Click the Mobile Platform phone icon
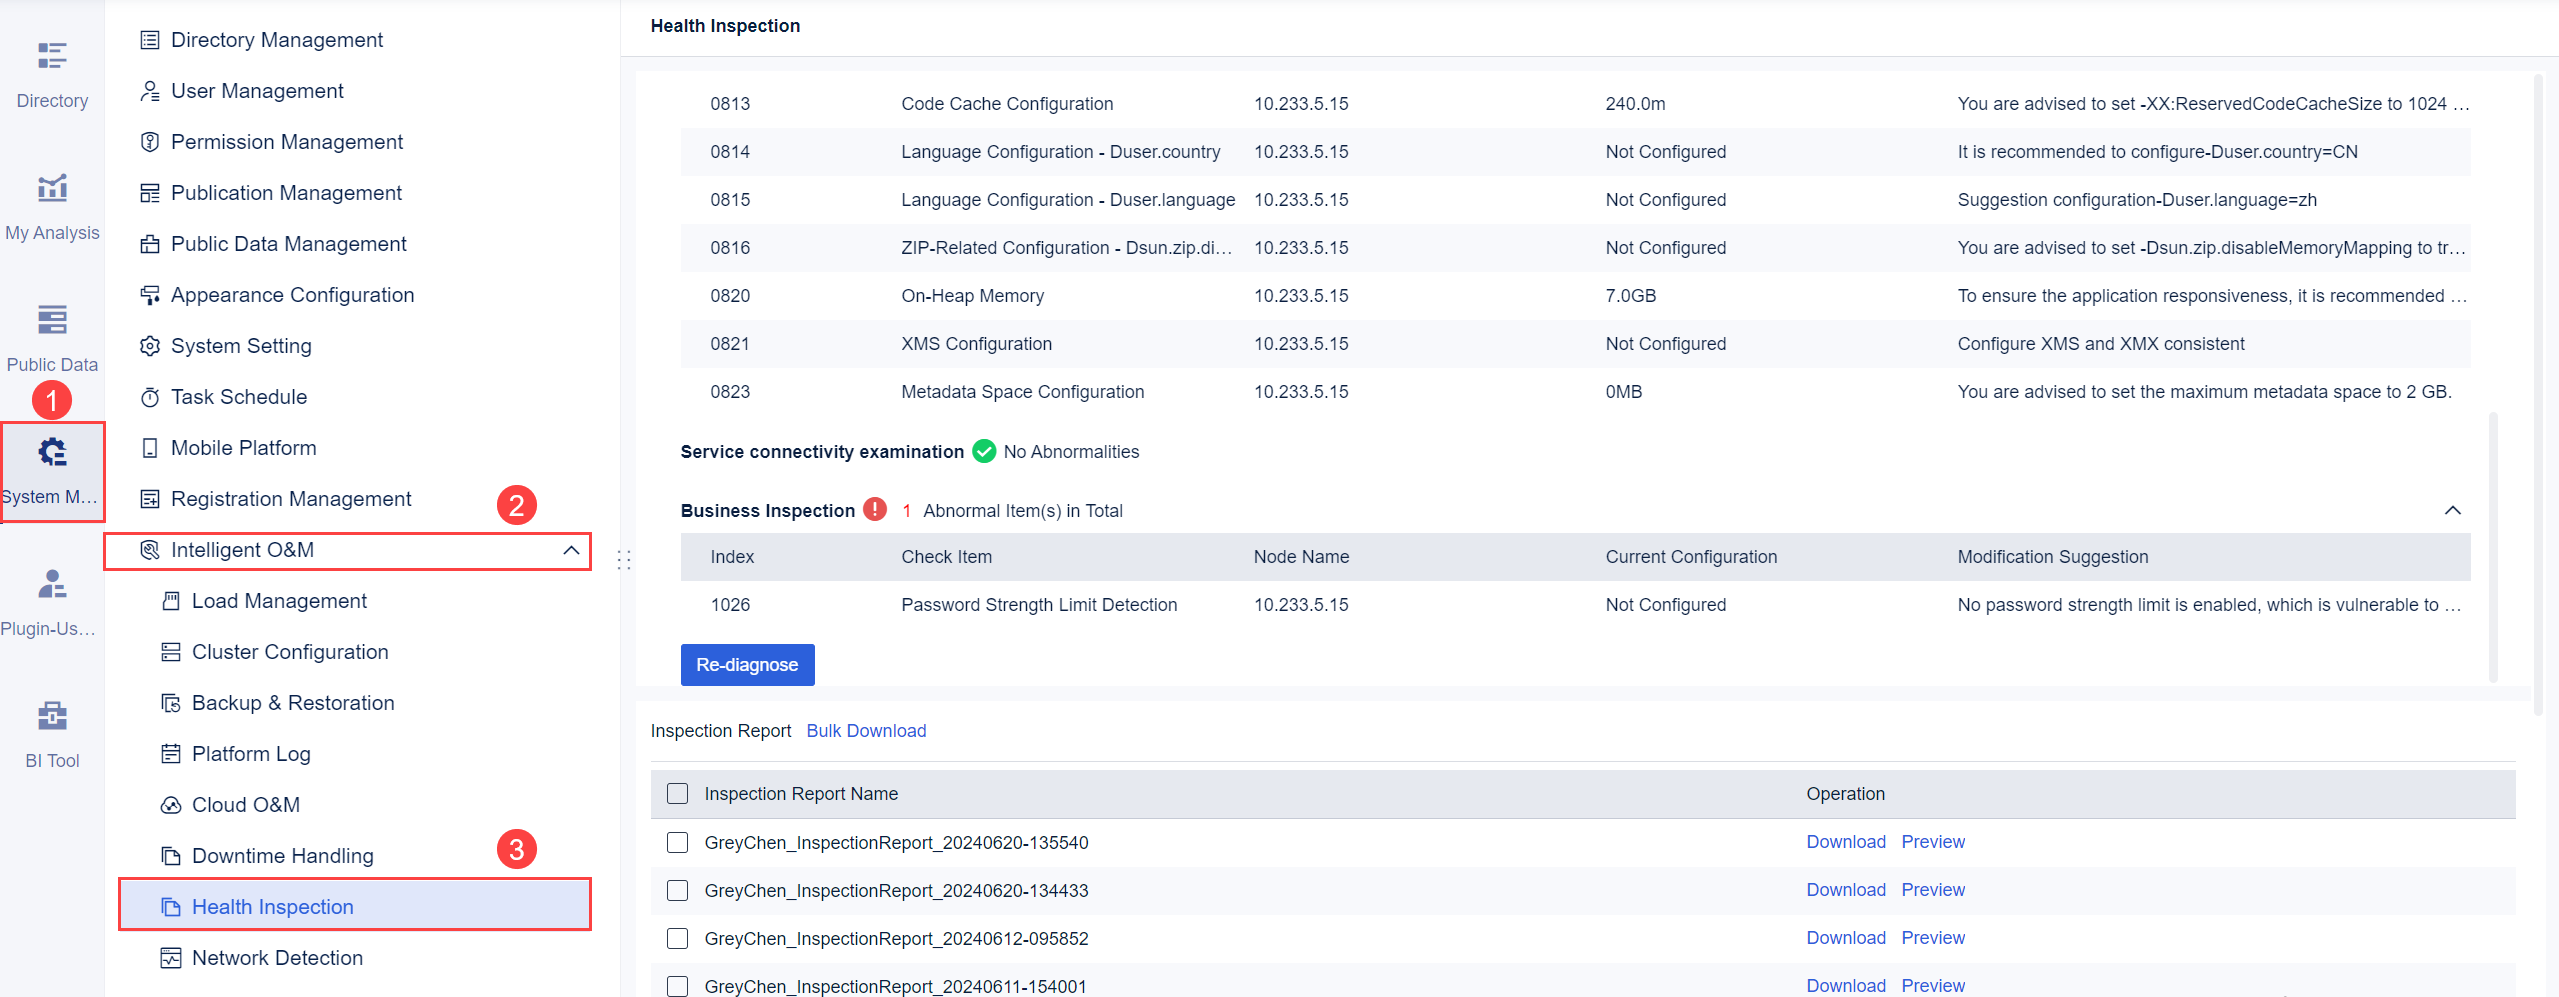Screen dimensions: 2559x997 pyautogui.click(x=150, y=448)
